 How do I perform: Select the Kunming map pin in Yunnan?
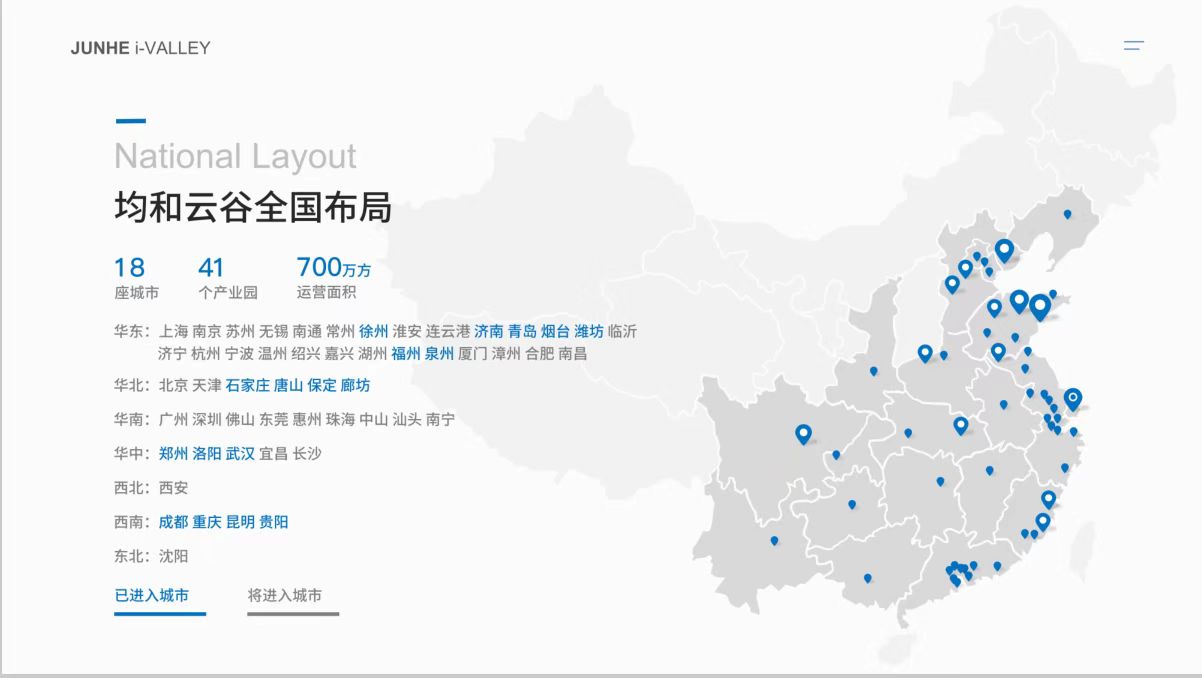(x=774, y=541)
